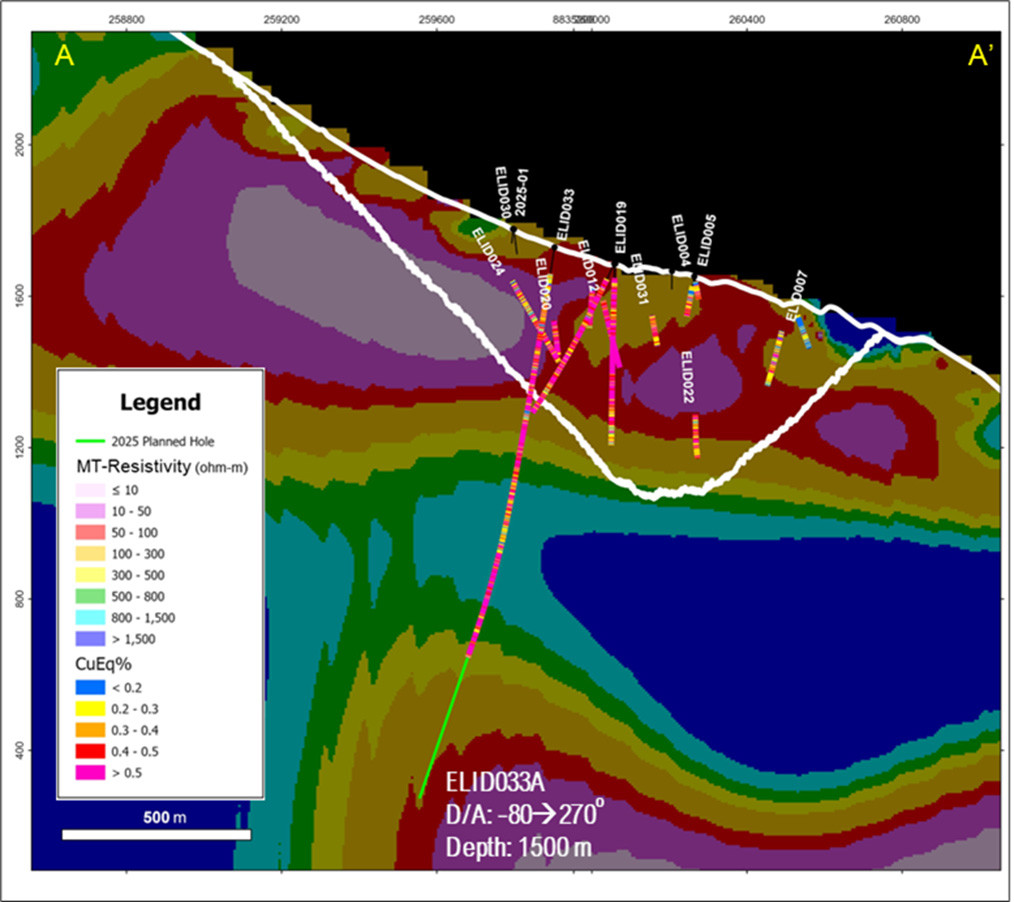Image resolution: width=1014 pixels, height=902 pixels.
Task: Click the 800 - 1,500 resistivity swatch
Action: coord(91,617)
